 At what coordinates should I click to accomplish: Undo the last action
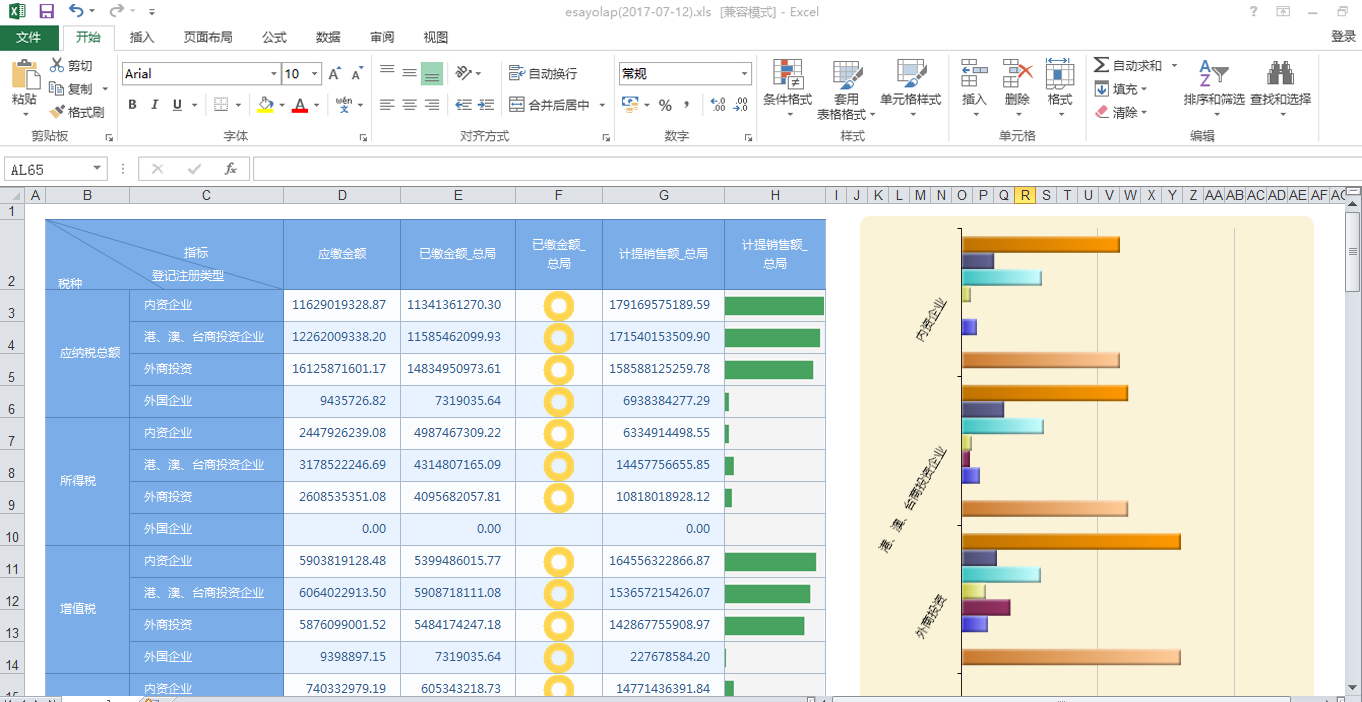(x=77, y=12)
